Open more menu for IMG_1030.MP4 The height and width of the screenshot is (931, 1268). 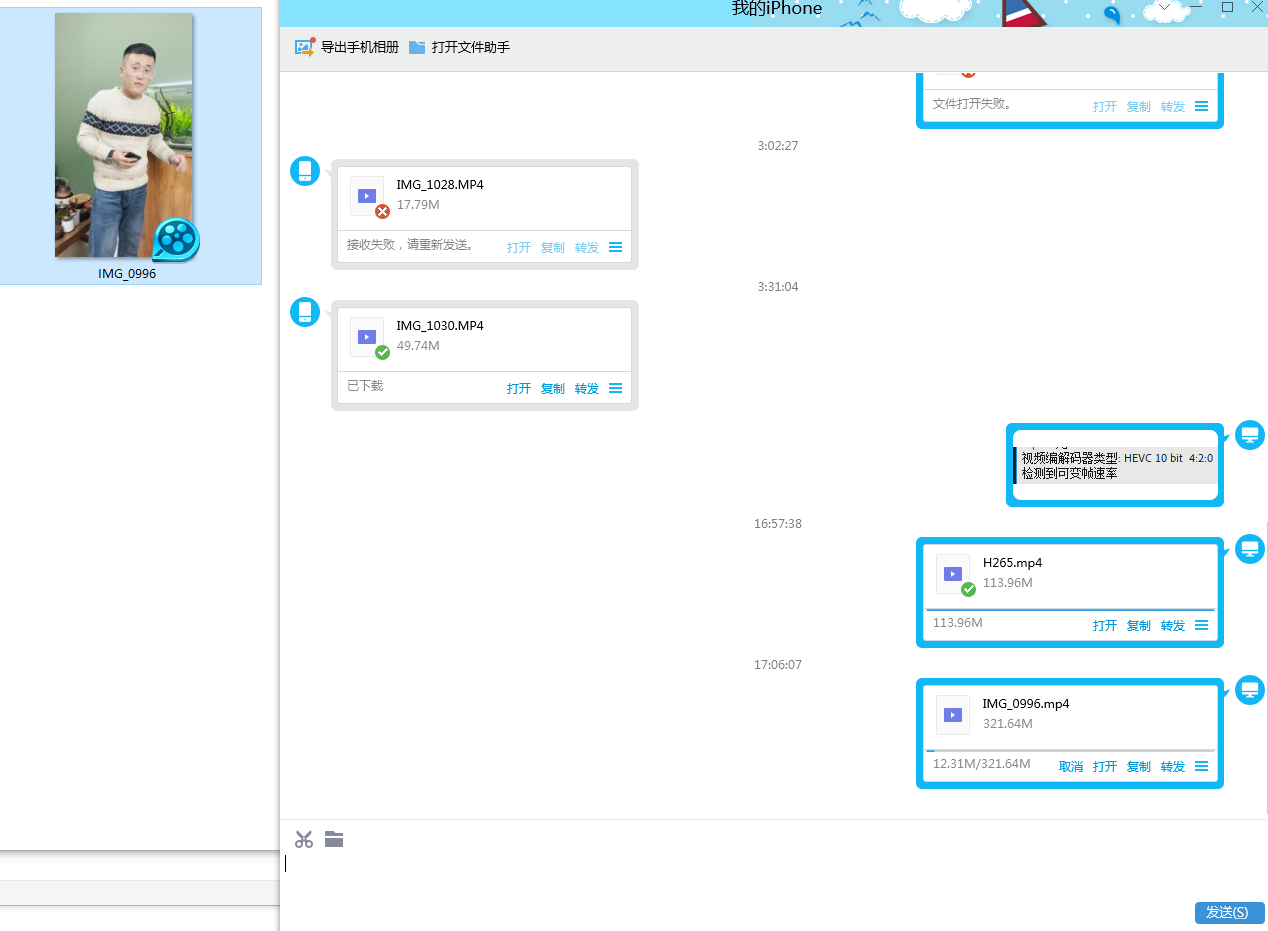[x=616, y=388]
